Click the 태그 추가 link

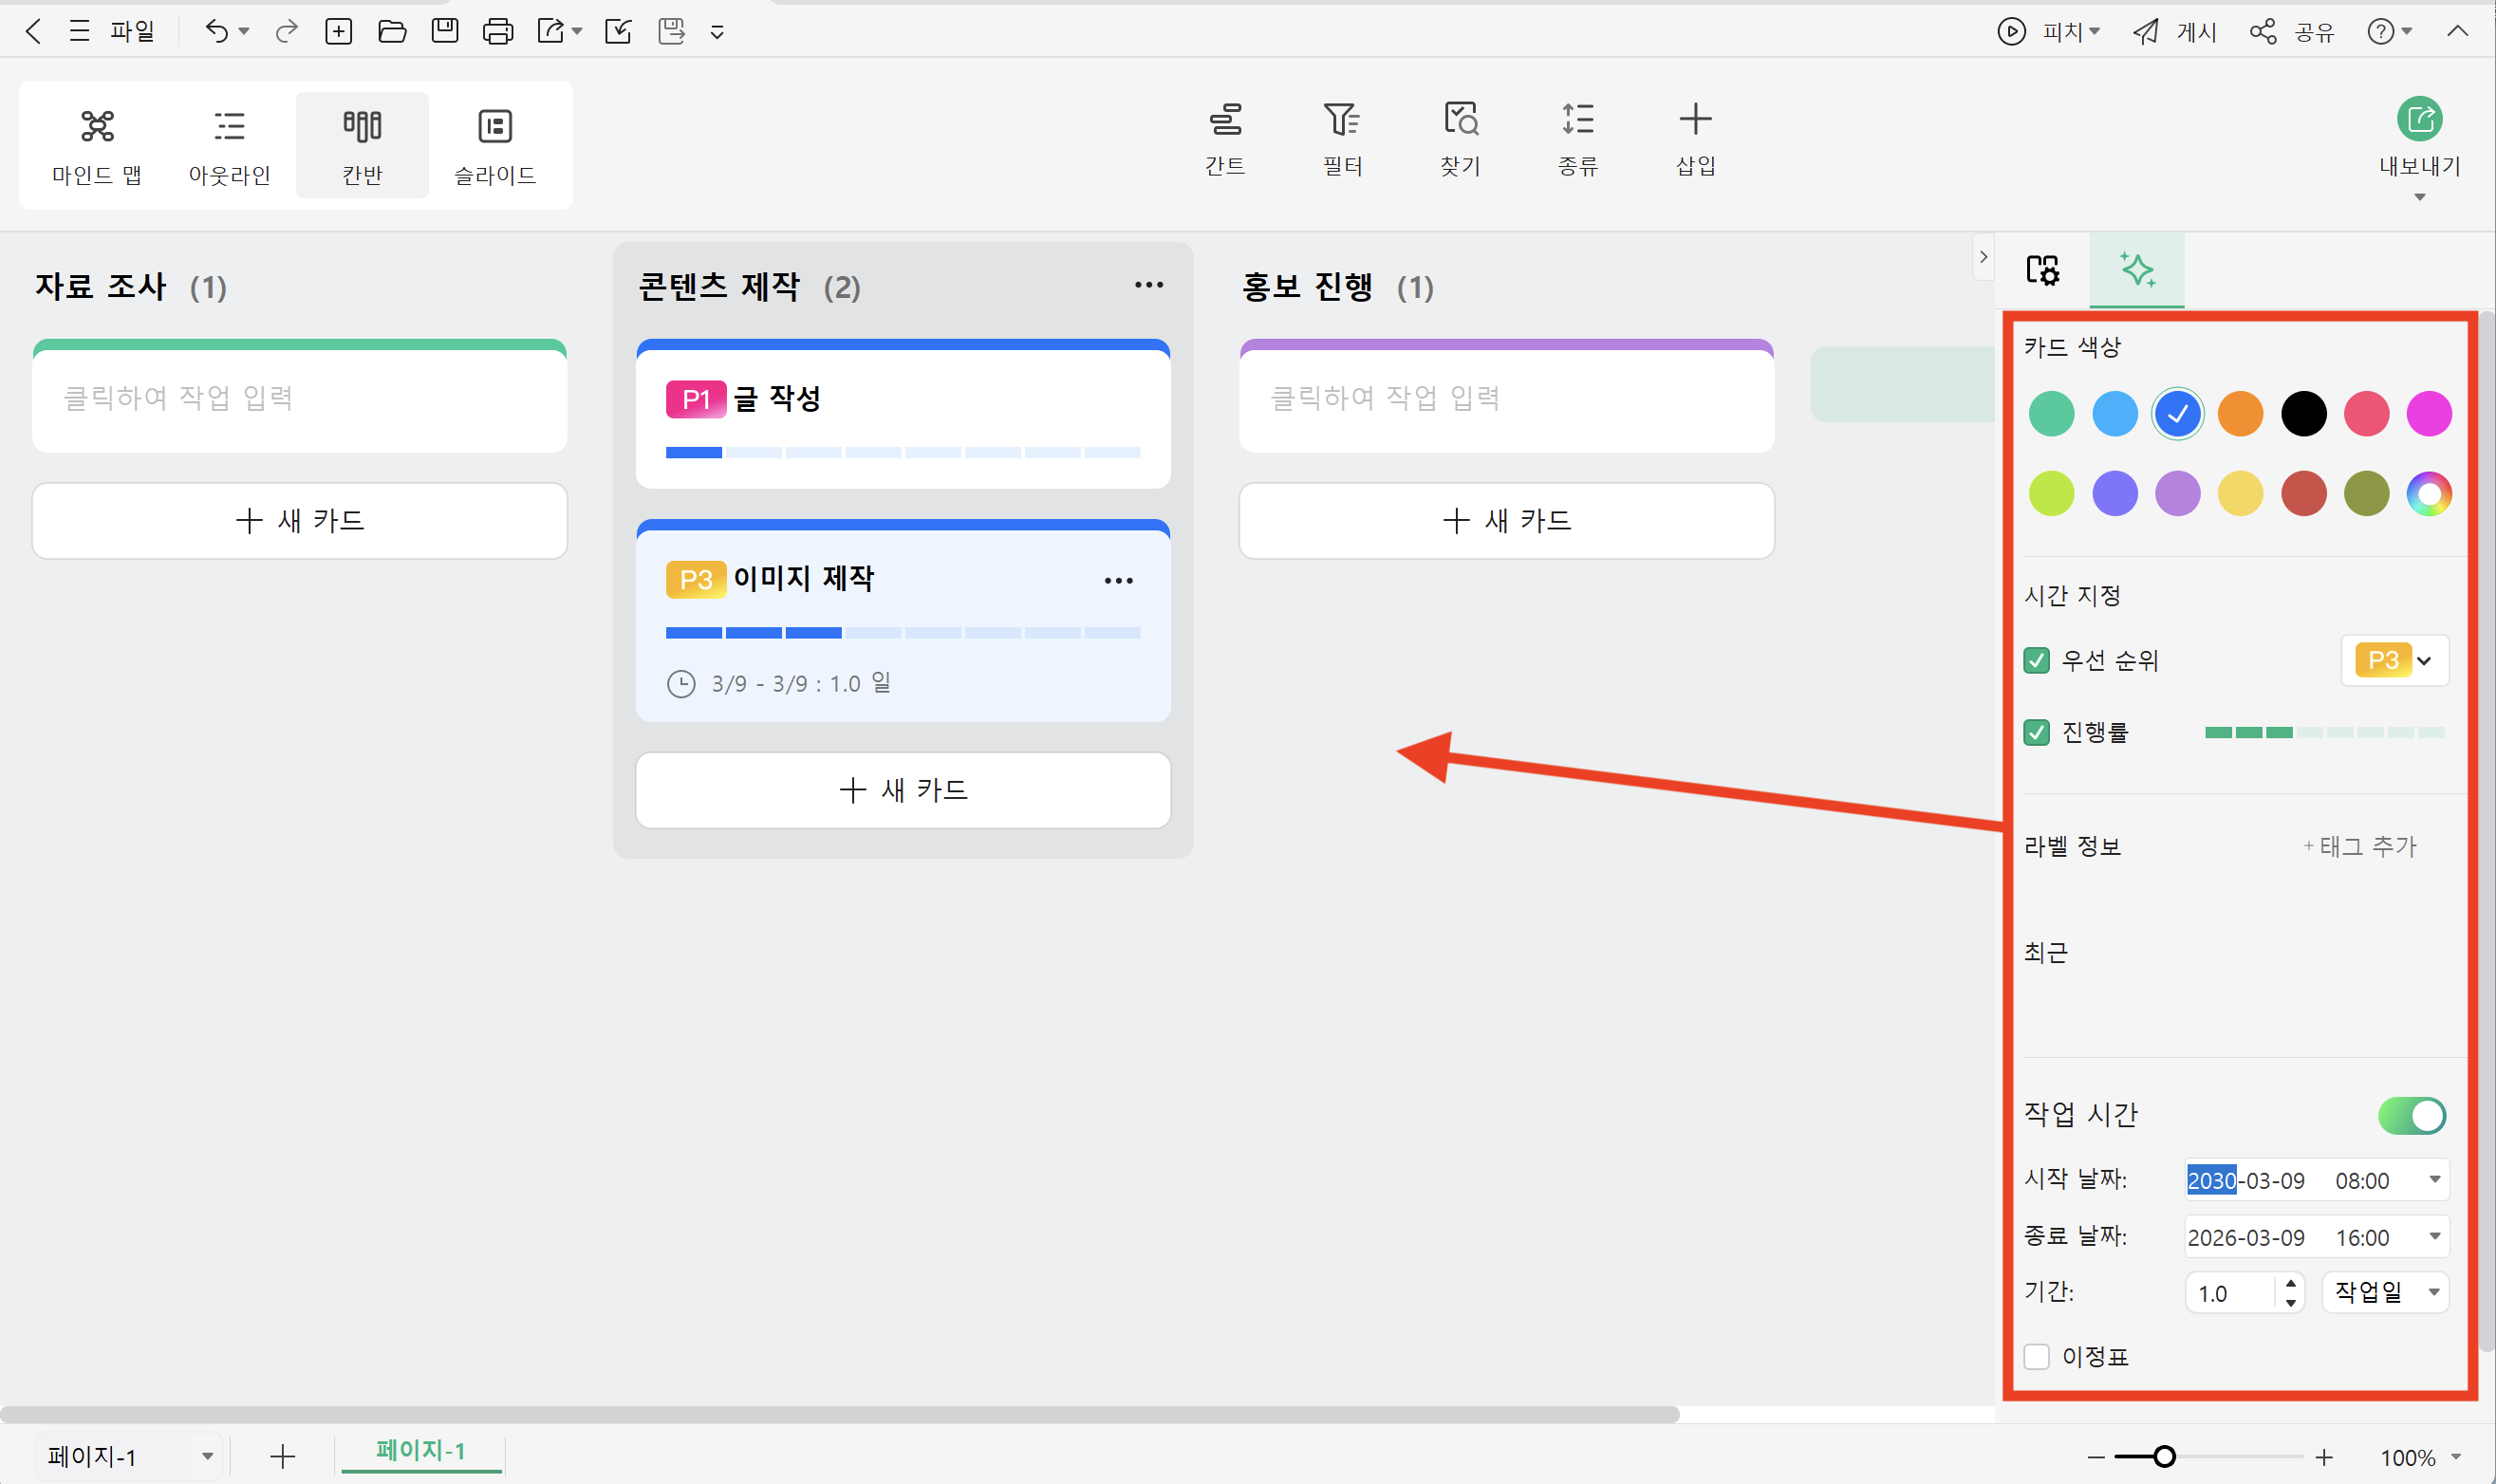click(x=2360, y=845)
